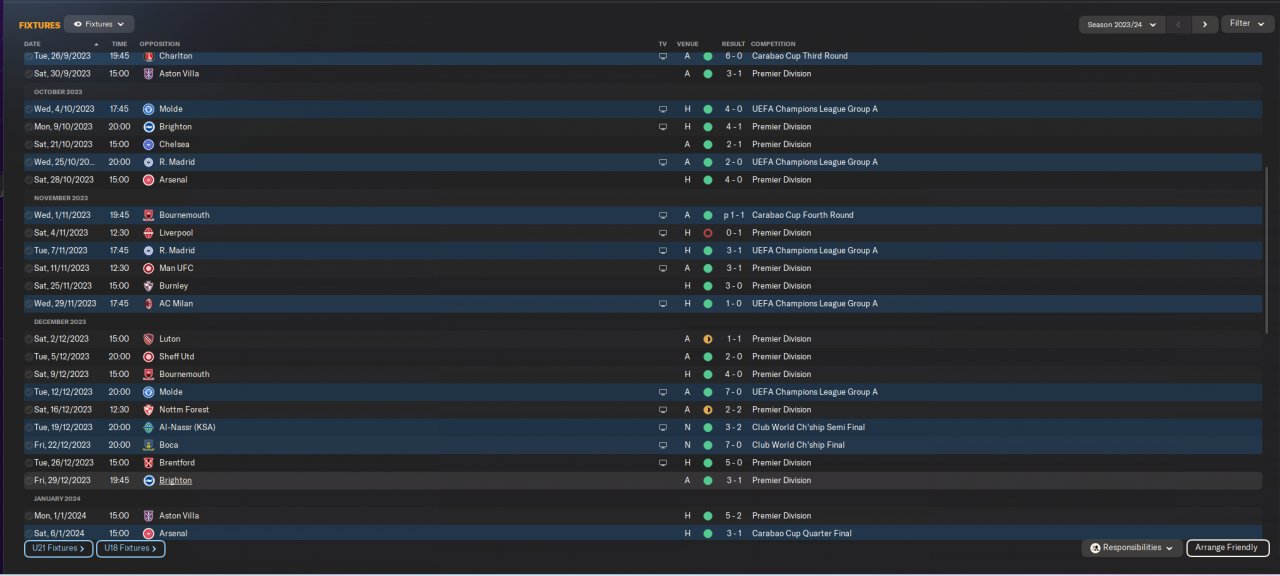Screen dimensions: 1280x576
Task: Click the Arsenal crest on 28/10/2023 row
Action: point(148,180)
